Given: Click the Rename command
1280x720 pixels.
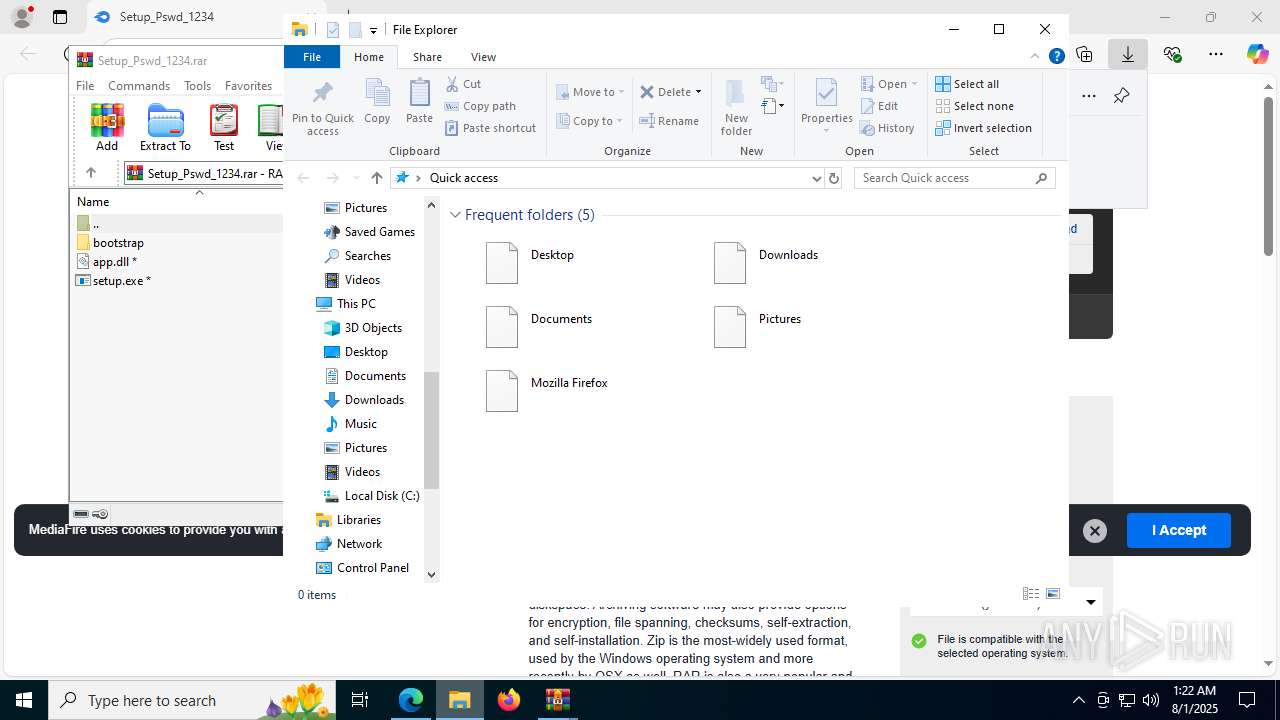Looking at the screenshot, I should coord(669,121).
